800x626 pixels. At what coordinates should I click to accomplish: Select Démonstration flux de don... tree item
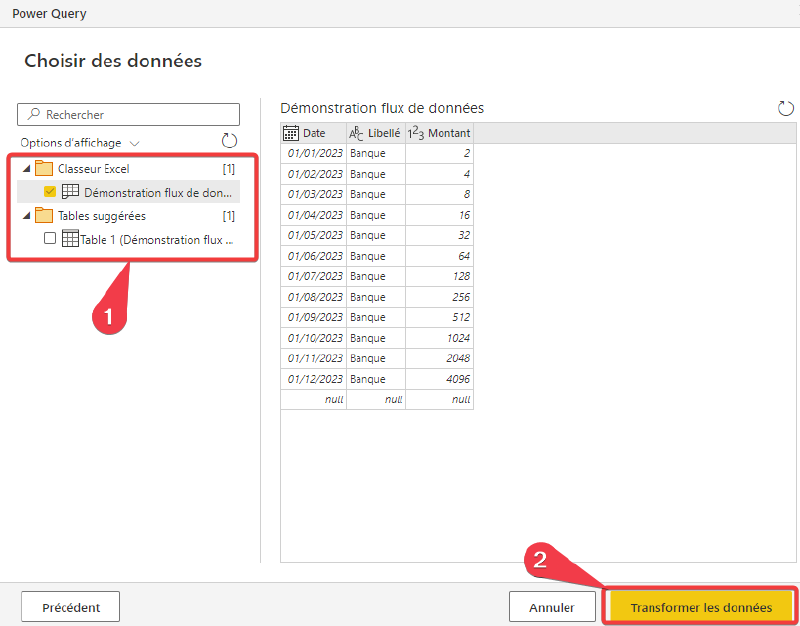158,193
